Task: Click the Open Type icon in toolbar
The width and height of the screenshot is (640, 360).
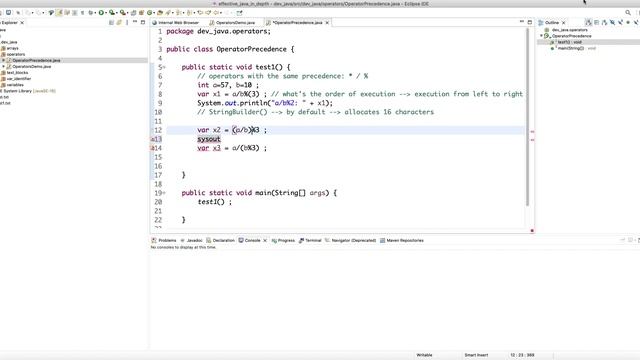Action: click(160, 13)
